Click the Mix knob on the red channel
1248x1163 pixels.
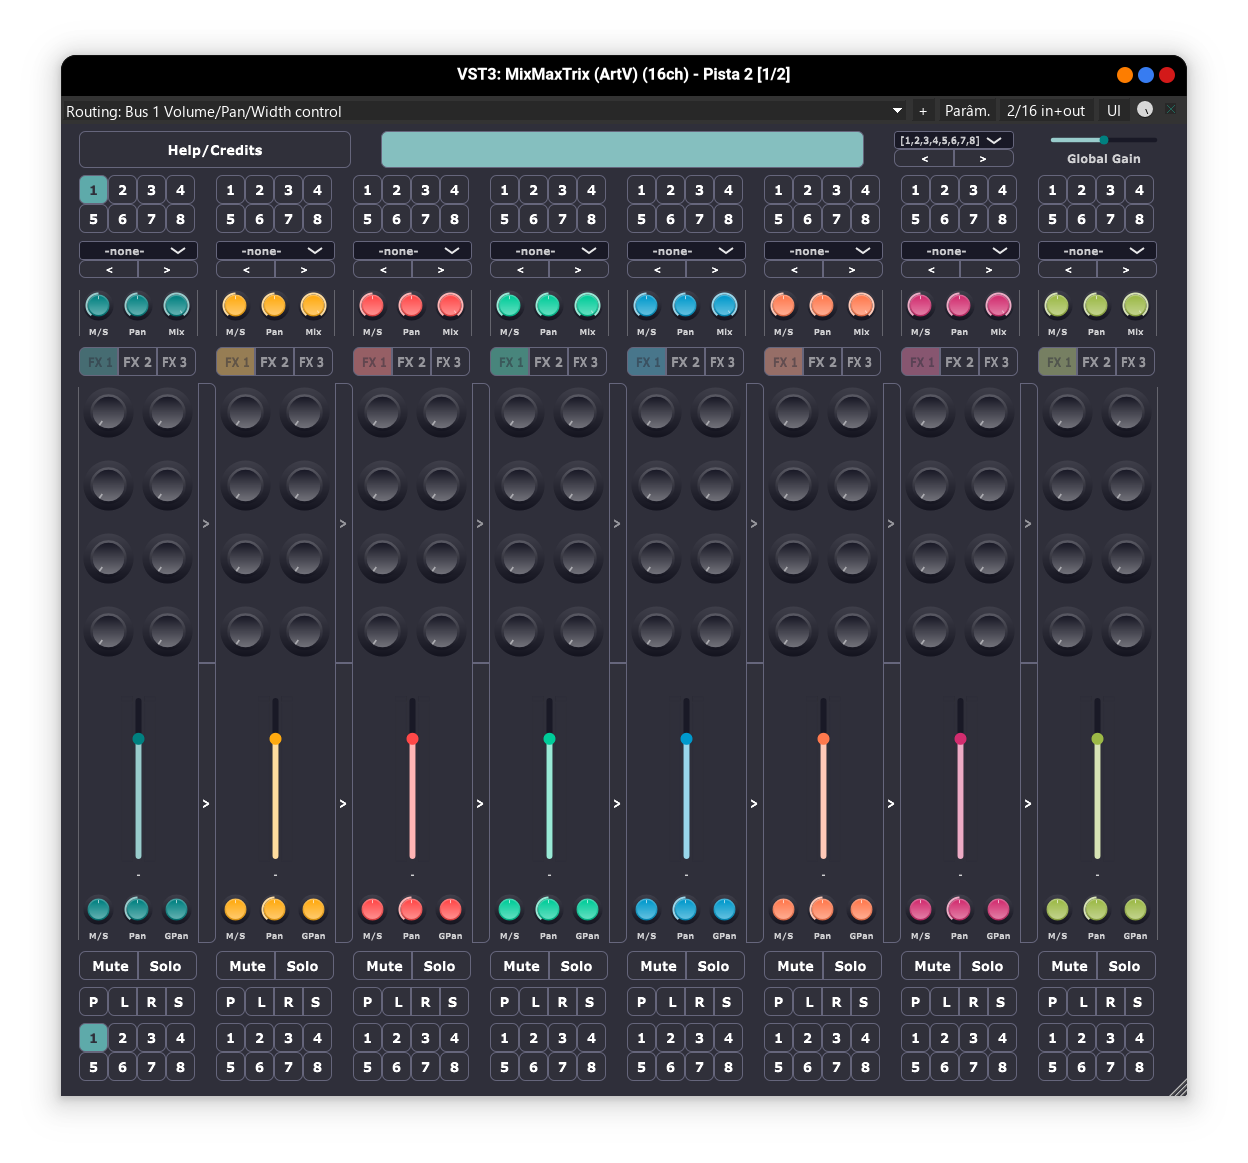tap(450, 307)
